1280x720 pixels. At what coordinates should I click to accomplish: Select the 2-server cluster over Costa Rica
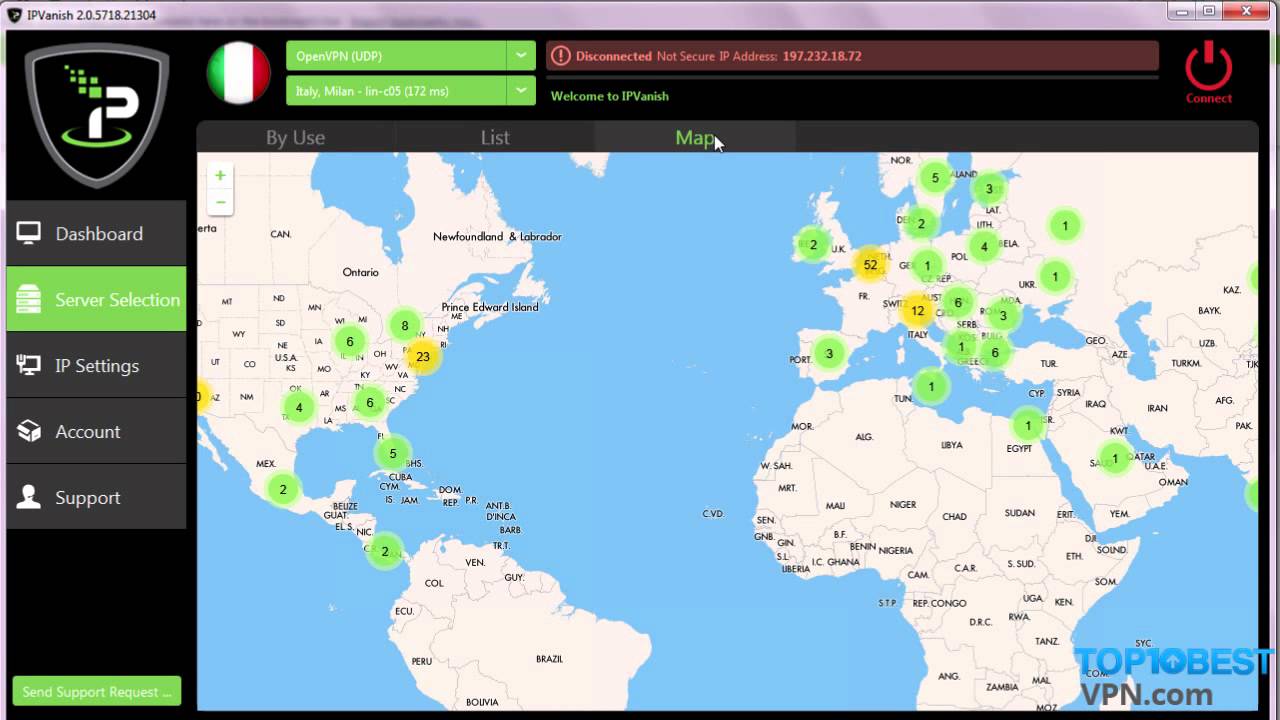click(x=385, y=551)
